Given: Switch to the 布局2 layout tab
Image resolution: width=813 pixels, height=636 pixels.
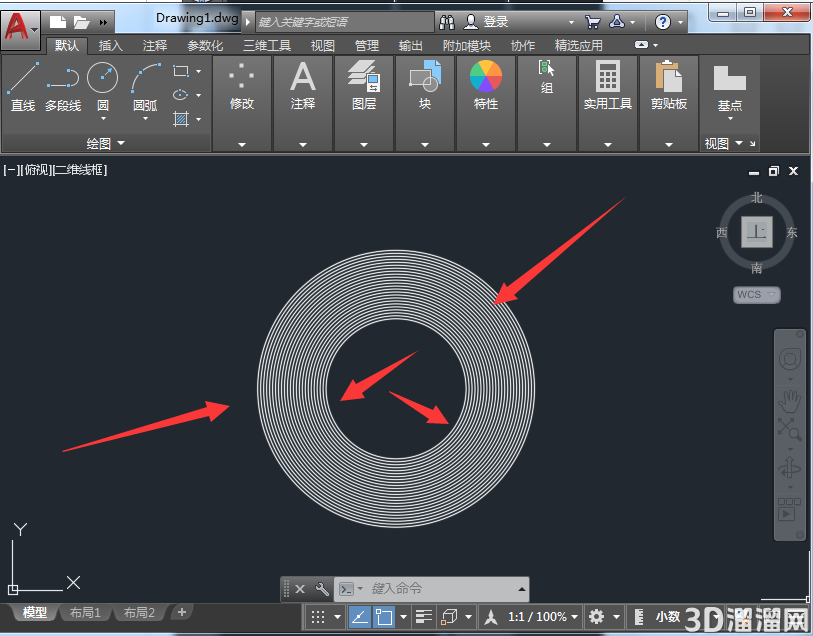Looking at the screenshot, I should 139,613.
